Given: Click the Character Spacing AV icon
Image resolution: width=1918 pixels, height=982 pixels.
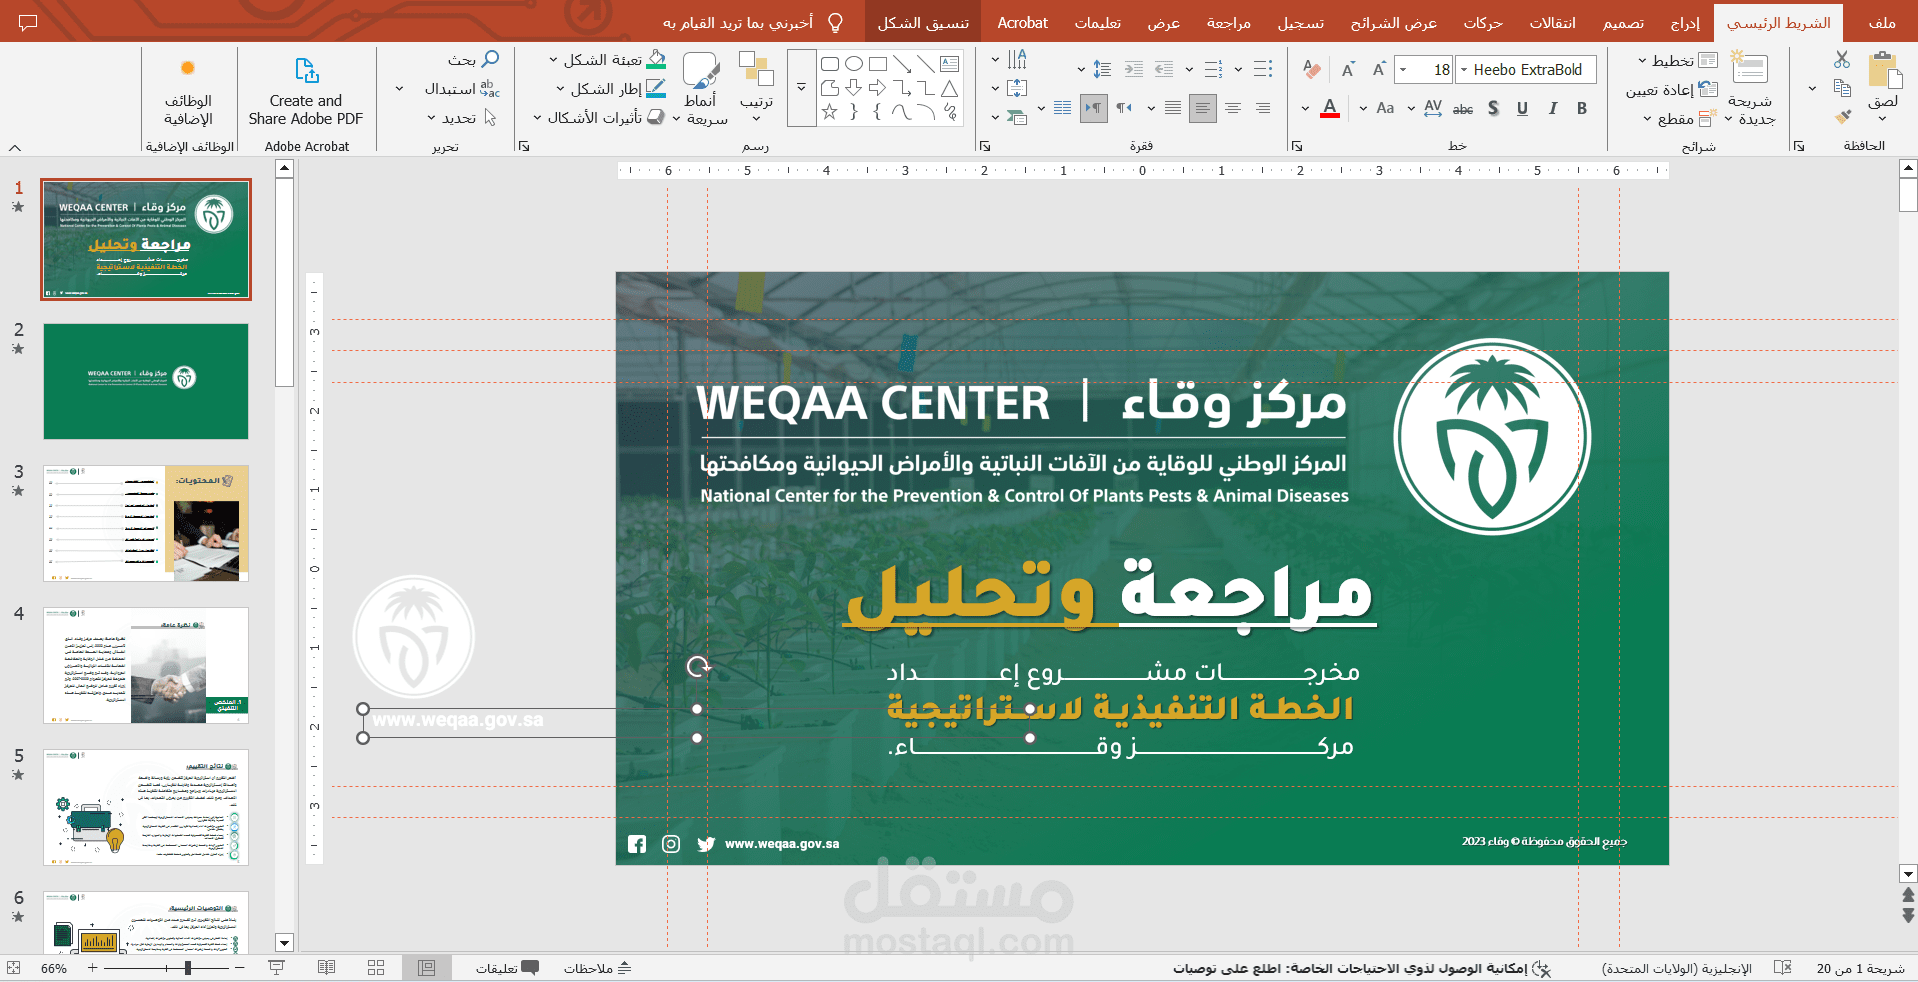Looking at the screenshot, I should point(1433,108).
